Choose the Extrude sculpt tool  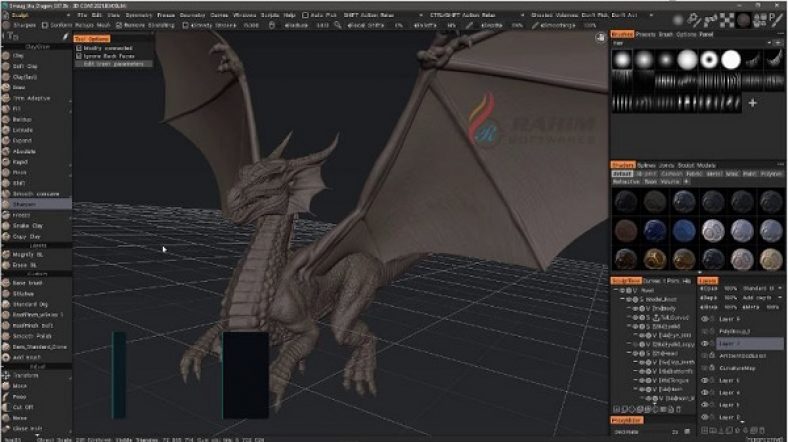pos(26,130)
